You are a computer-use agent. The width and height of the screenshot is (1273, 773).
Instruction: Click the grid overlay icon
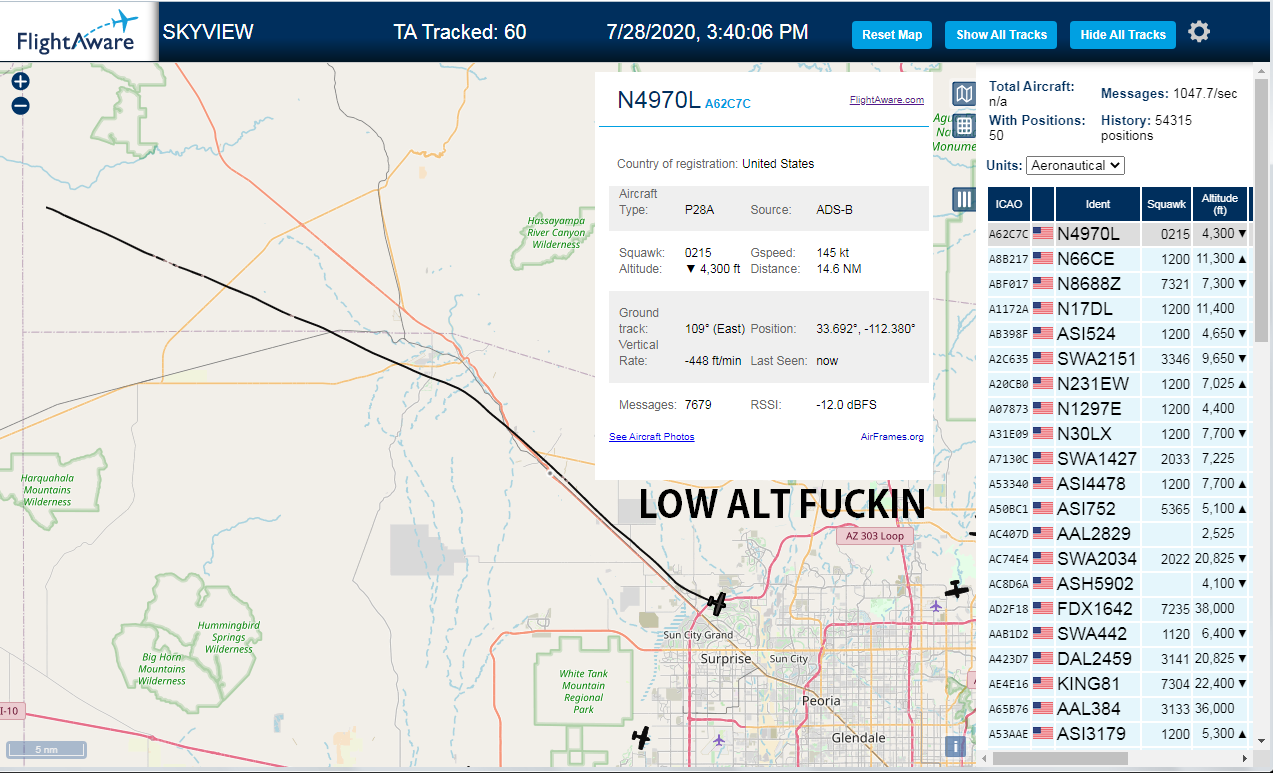(x=964, y=125)
